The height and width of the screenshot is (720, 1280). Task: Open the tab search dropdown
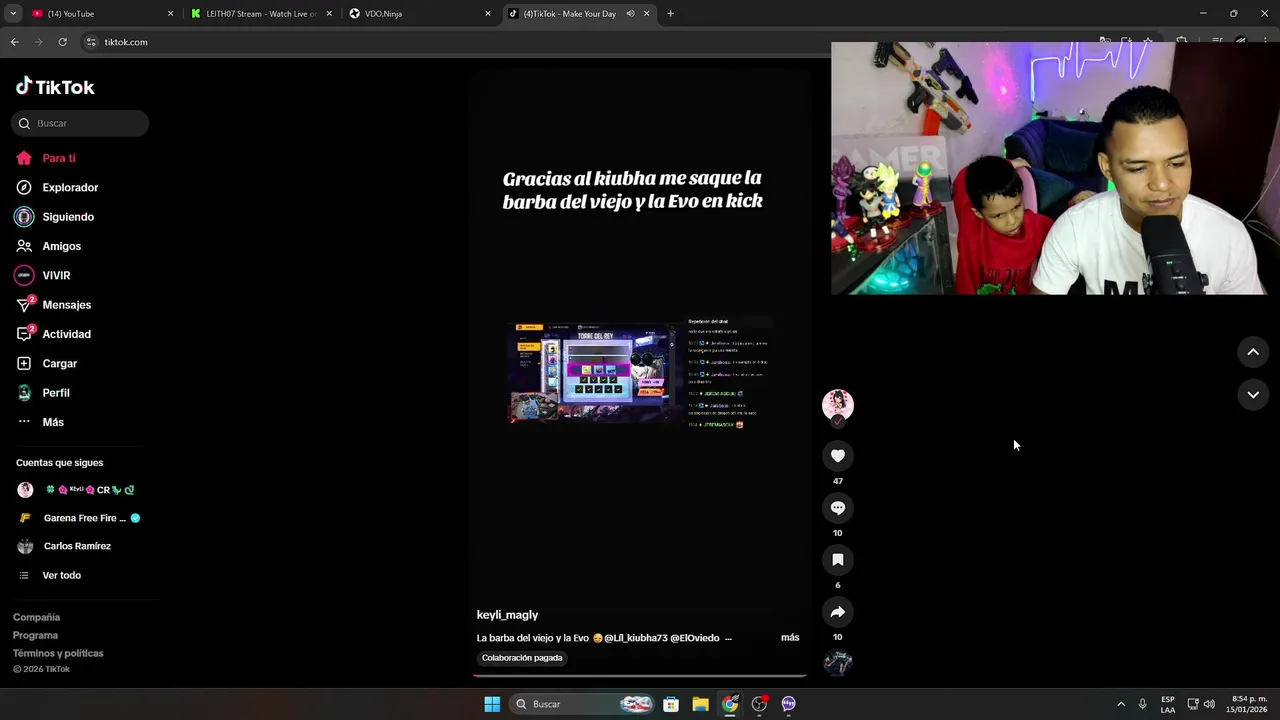pos(13,14)
